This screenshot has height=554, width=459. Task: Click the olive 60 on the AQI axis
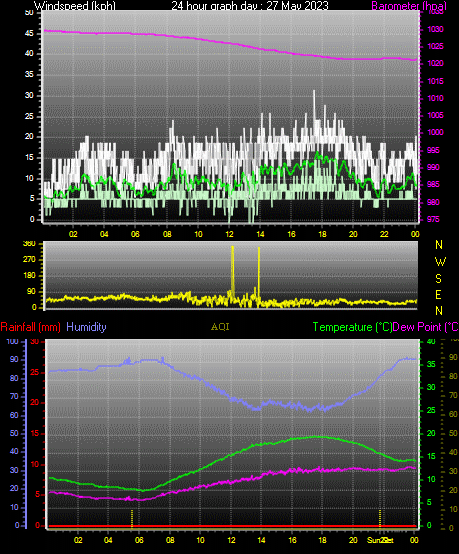click(453, 414)
